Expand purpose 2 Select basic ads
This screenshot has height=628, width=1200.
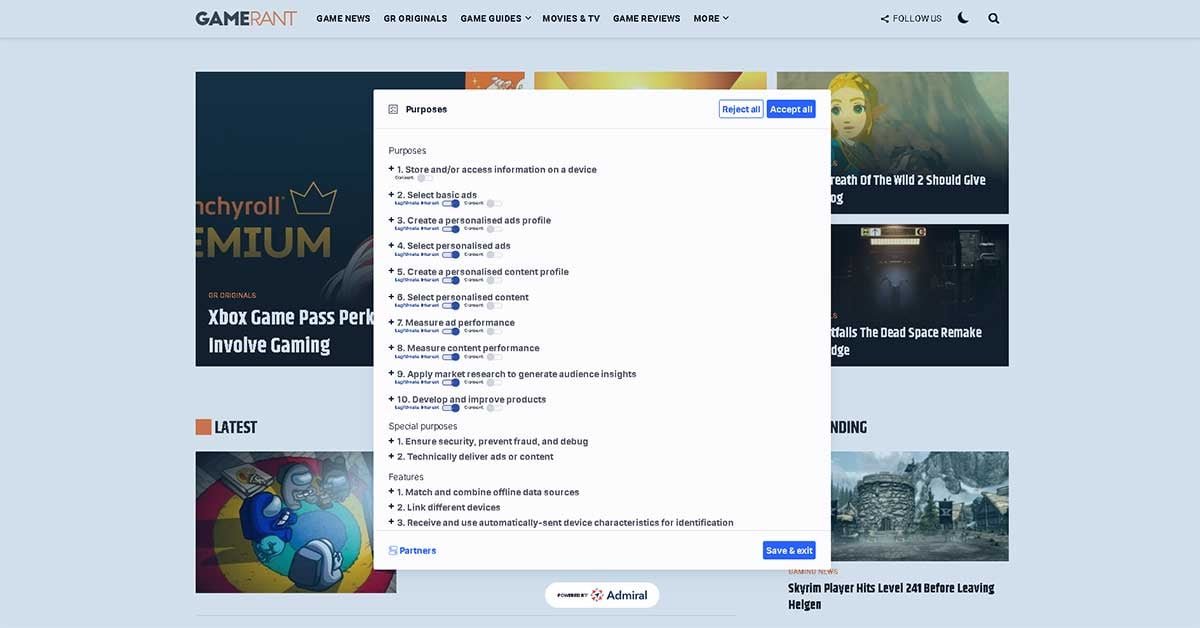coord(392,195)
